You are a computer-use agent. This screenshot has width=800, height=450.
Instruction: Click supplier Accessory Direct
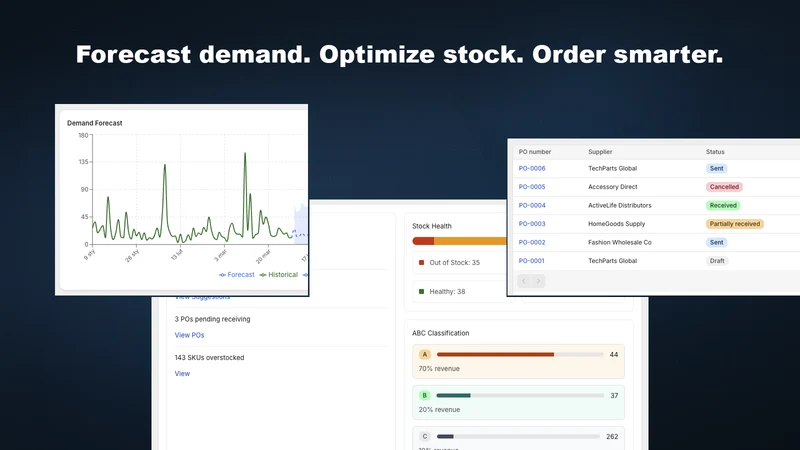(x=613, y=187)
